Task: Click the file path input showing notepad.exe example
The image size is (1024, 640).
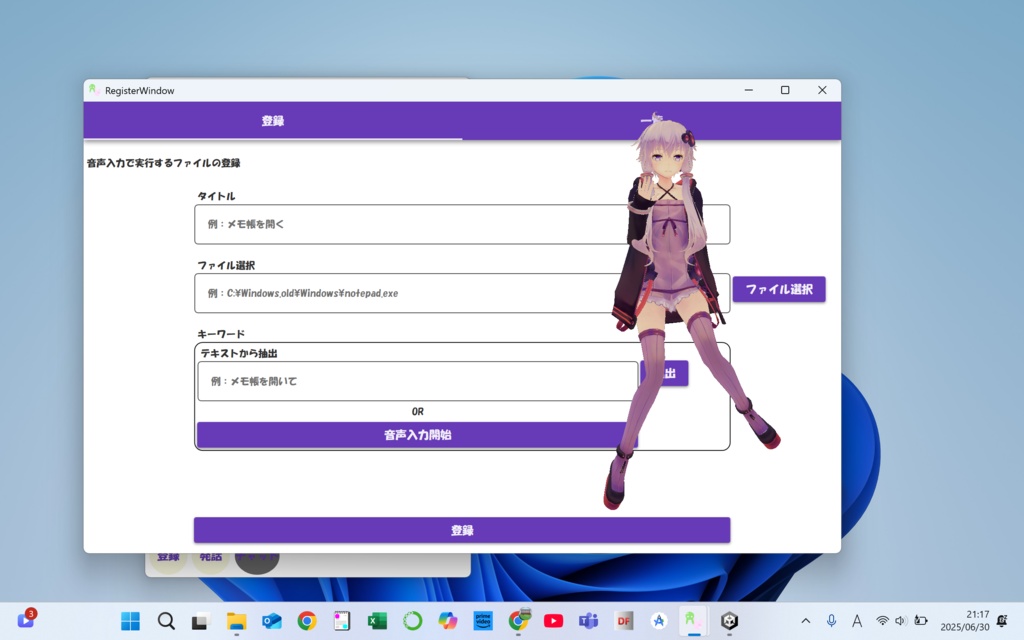Action: click(400, 293)
